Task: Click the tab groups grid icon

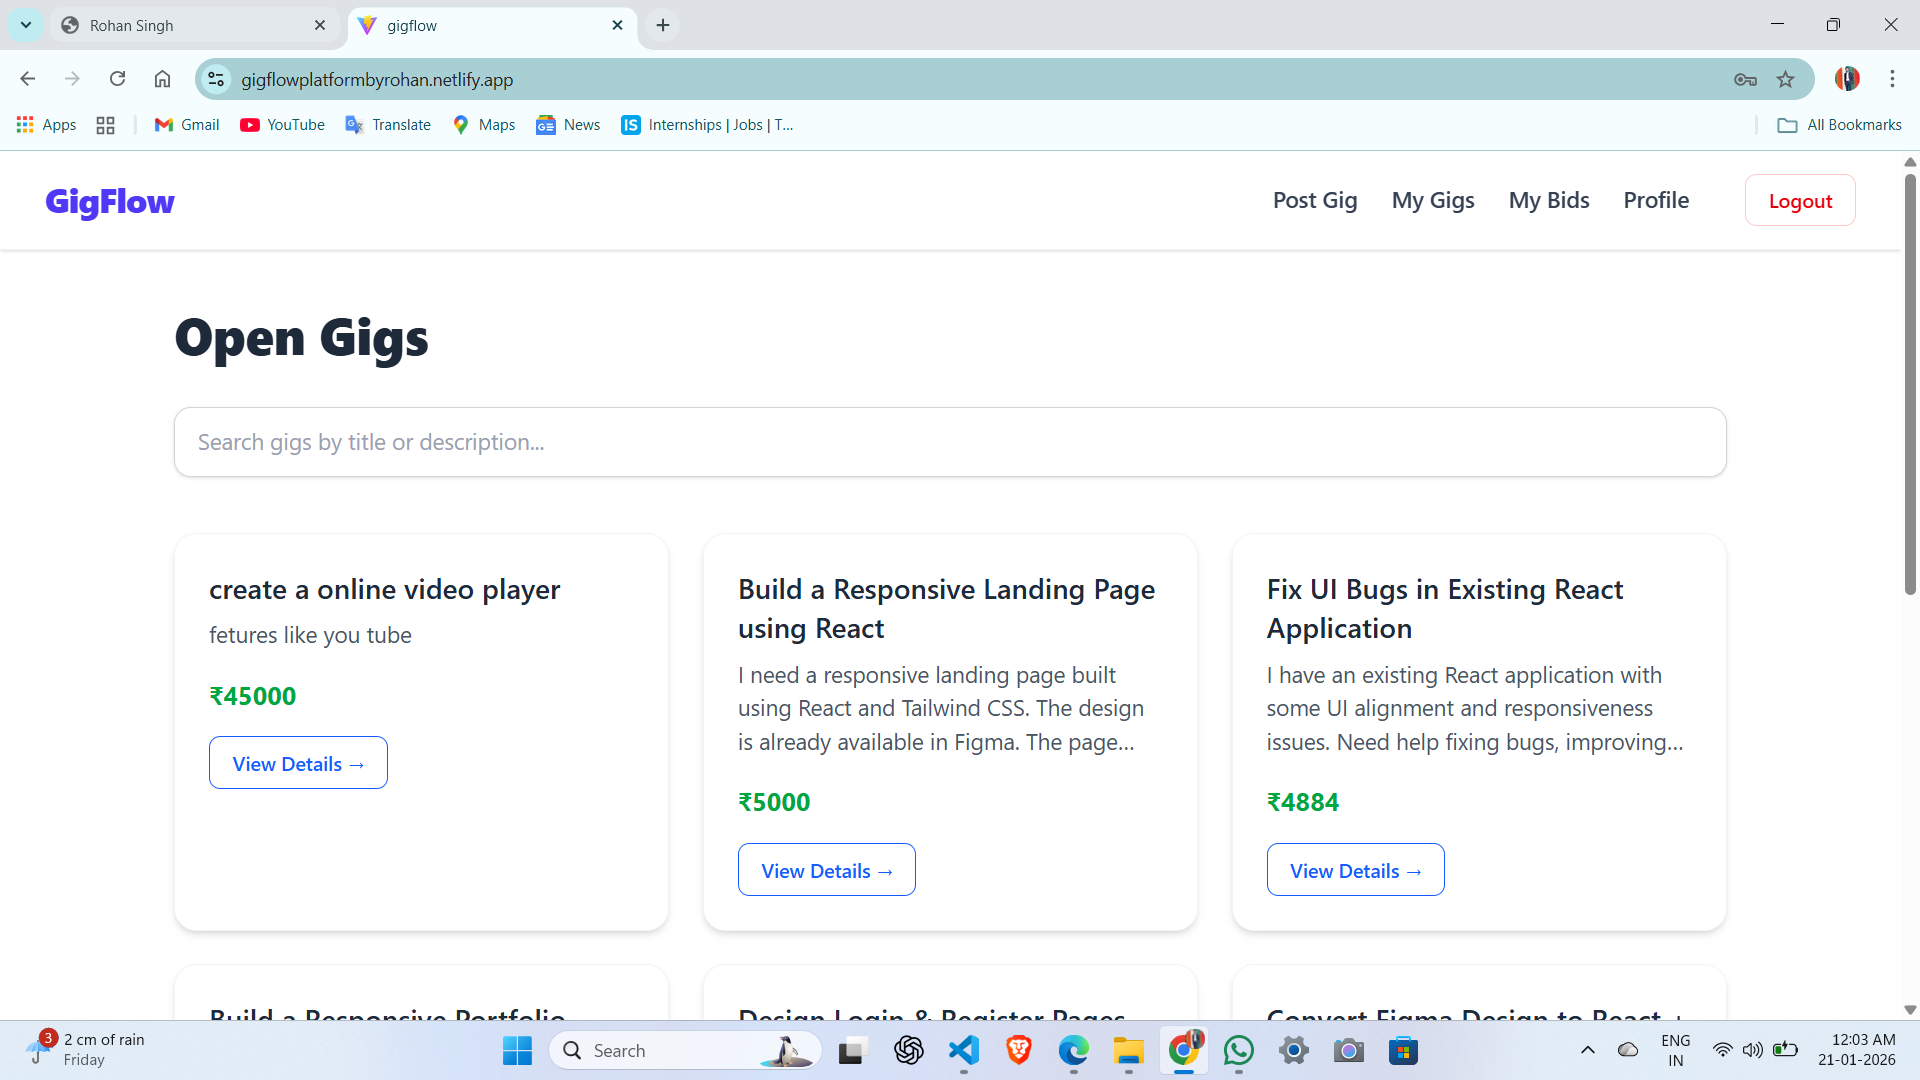Action: [105, 125]
